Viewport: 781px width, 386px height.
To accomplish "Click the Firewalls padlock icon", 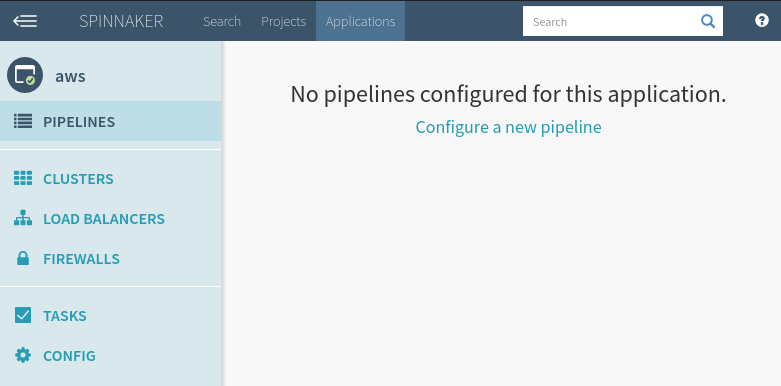I will (23, 258).
